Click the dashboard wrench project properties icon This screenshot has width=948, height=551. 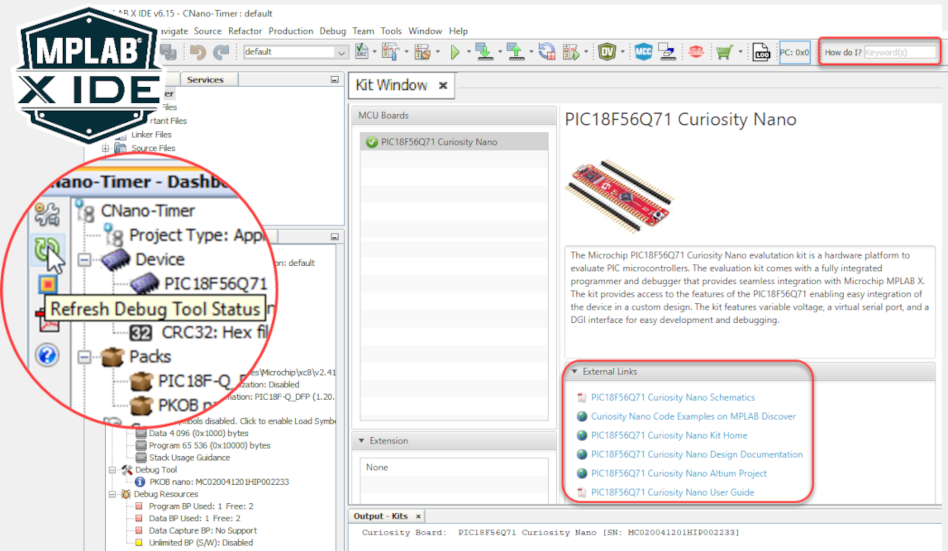pyautogui.click(x=46, y=213)
